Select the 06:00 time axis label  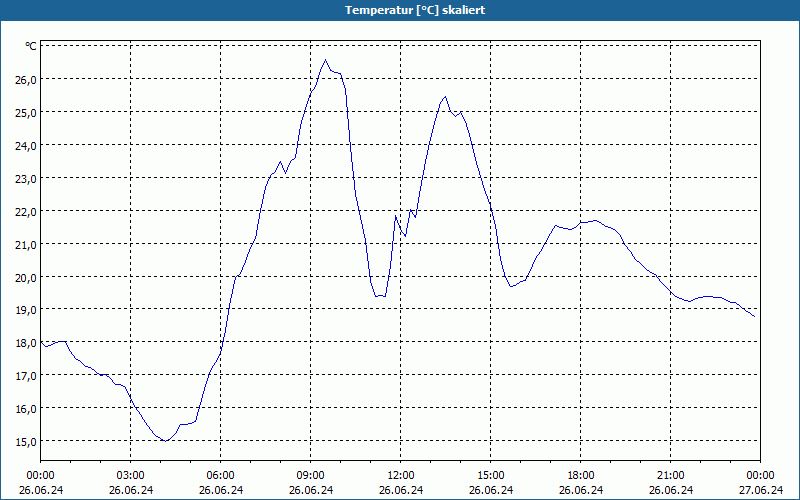(220, 476)
